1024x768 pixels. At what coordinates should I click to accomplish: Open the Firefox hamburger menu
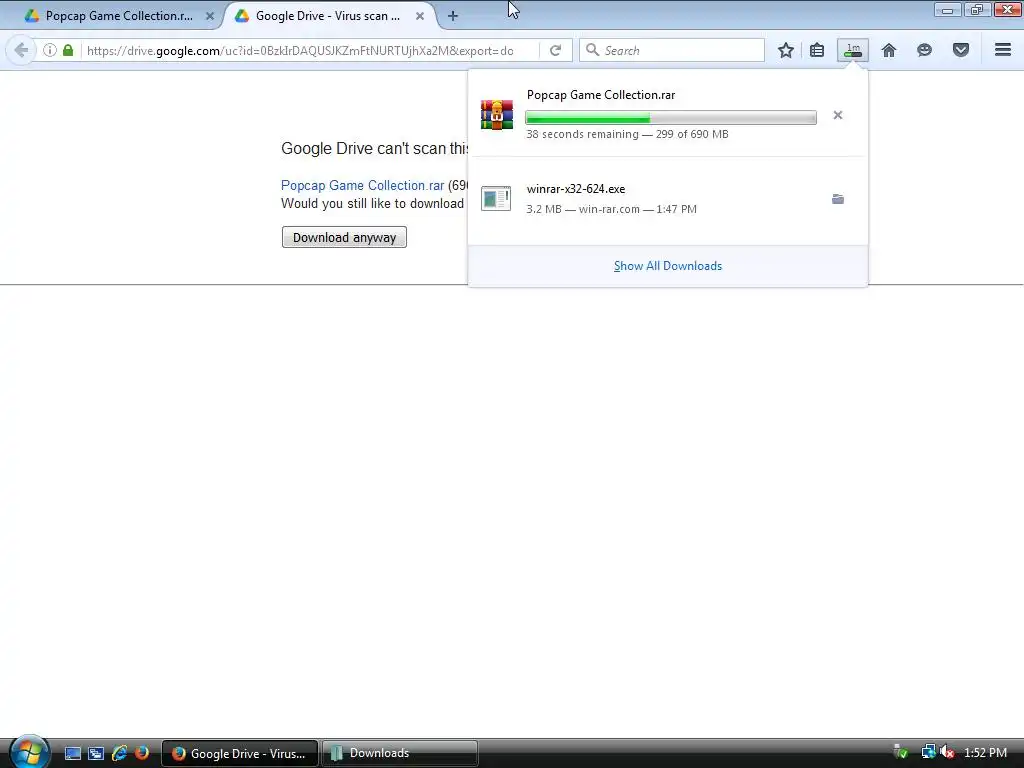click(1003, 50)
